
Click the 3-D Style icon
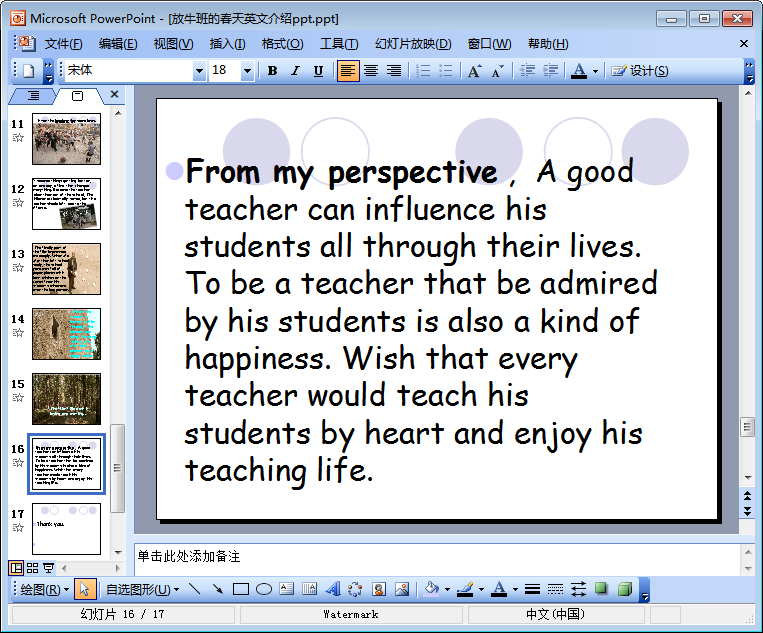point(625,589)
